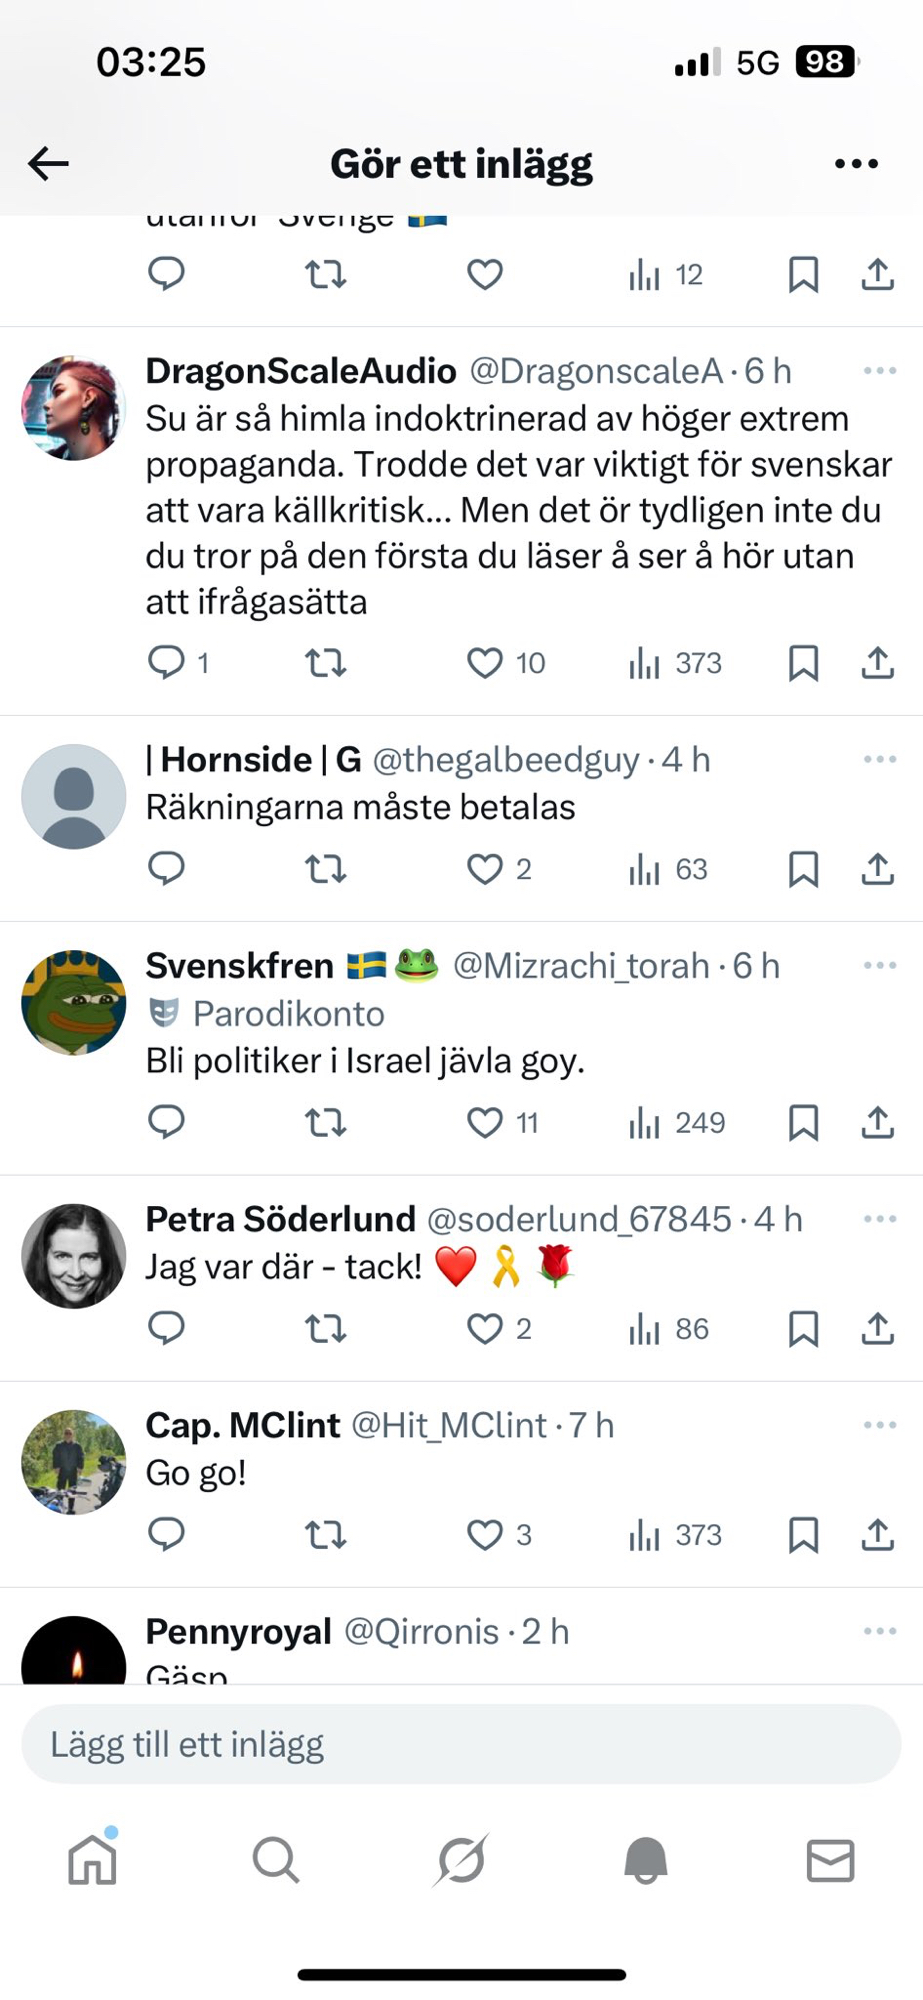Open the Search tab

tap(276, 1861)
